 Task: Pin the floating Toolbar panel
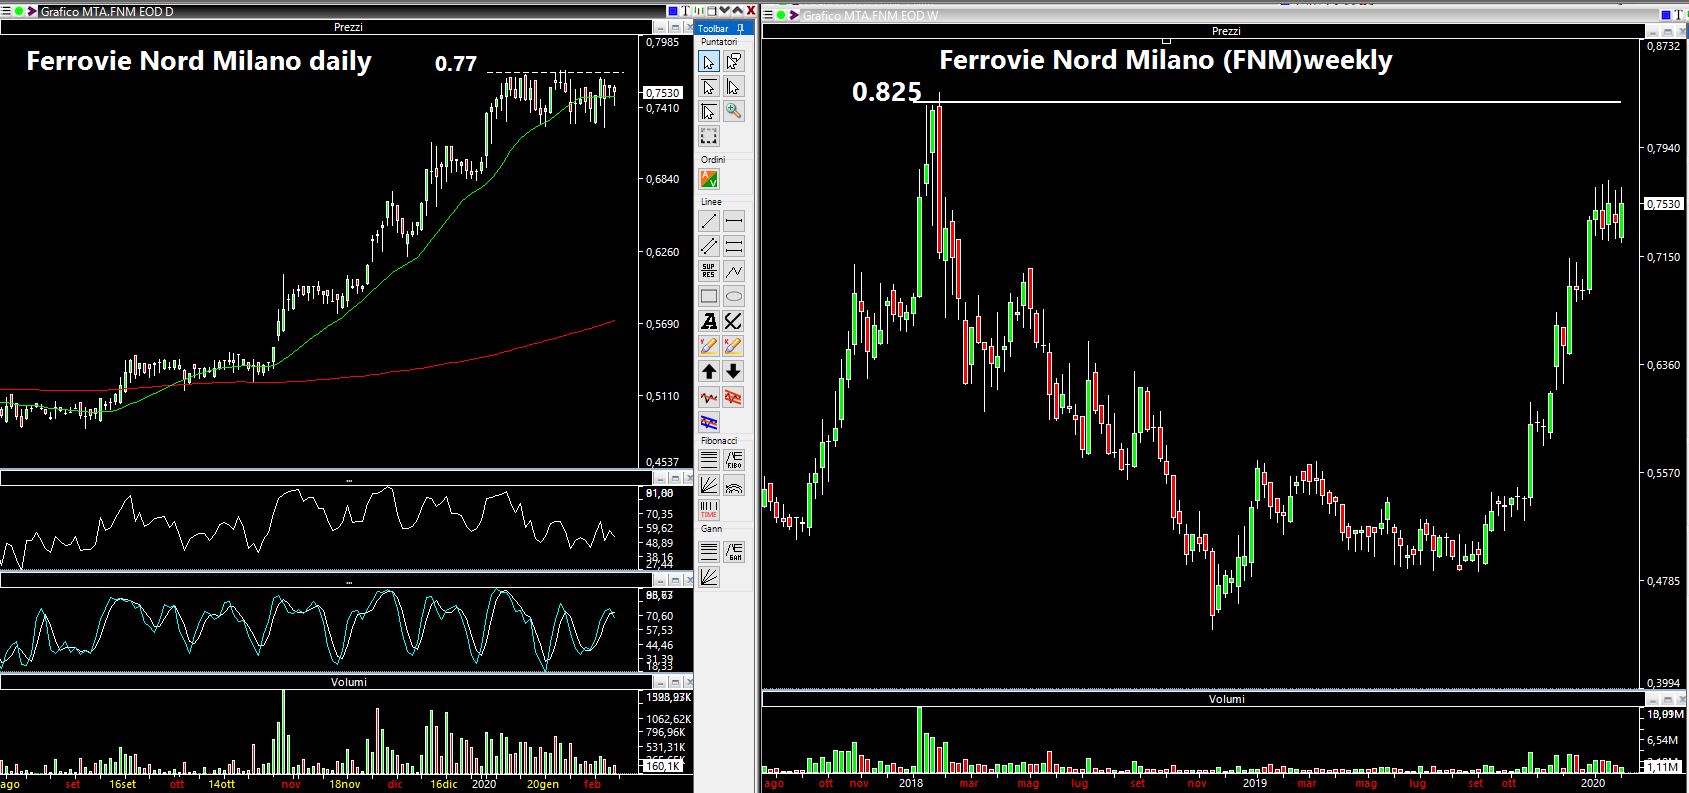pyautogui.click(x=740, y=28)
